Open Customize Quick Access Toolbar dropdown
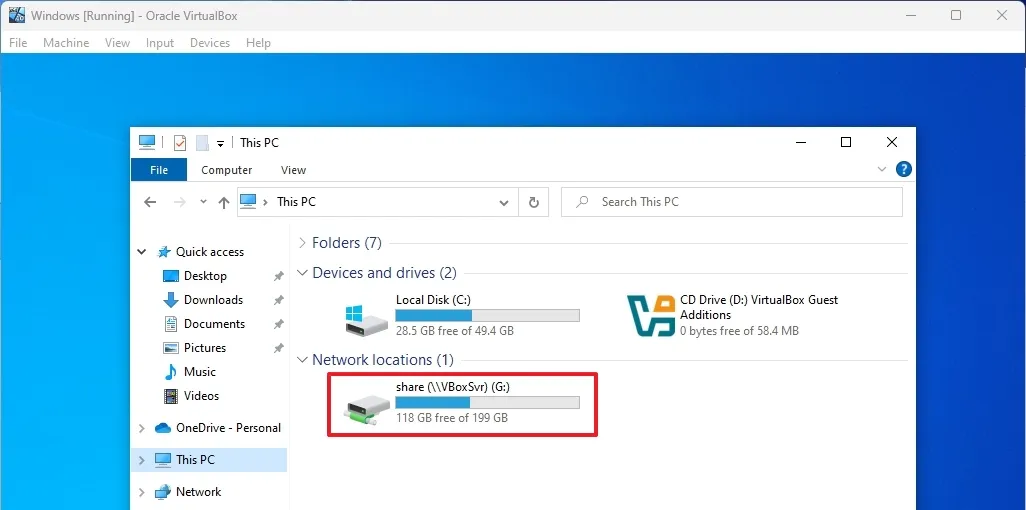The image size is (1026, 510). tap(221, 143)
